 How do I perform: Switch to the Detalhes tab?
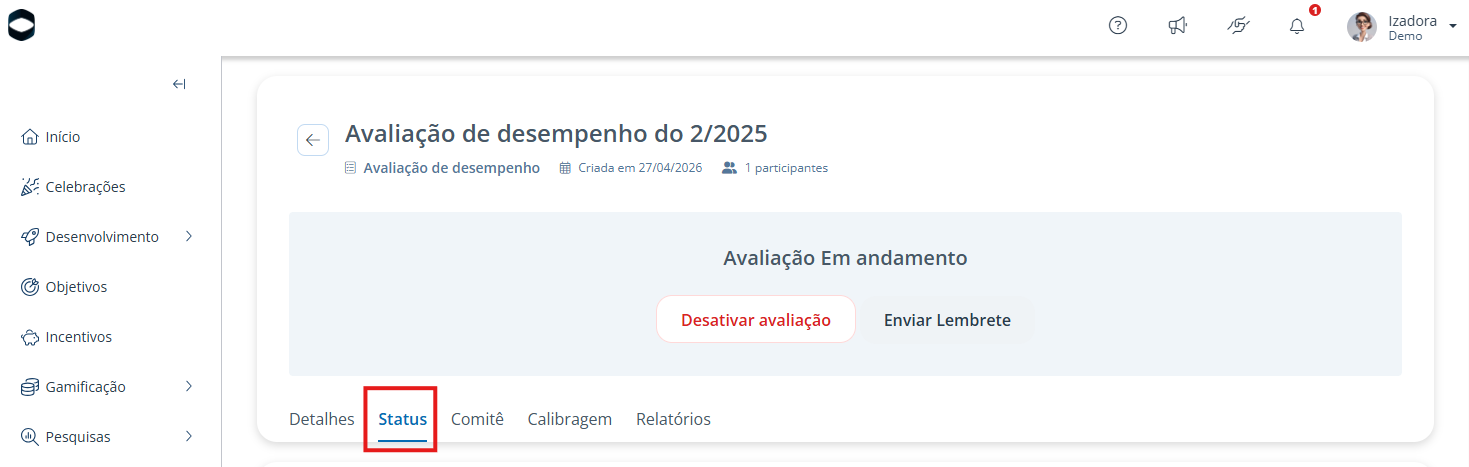(322, 419)
